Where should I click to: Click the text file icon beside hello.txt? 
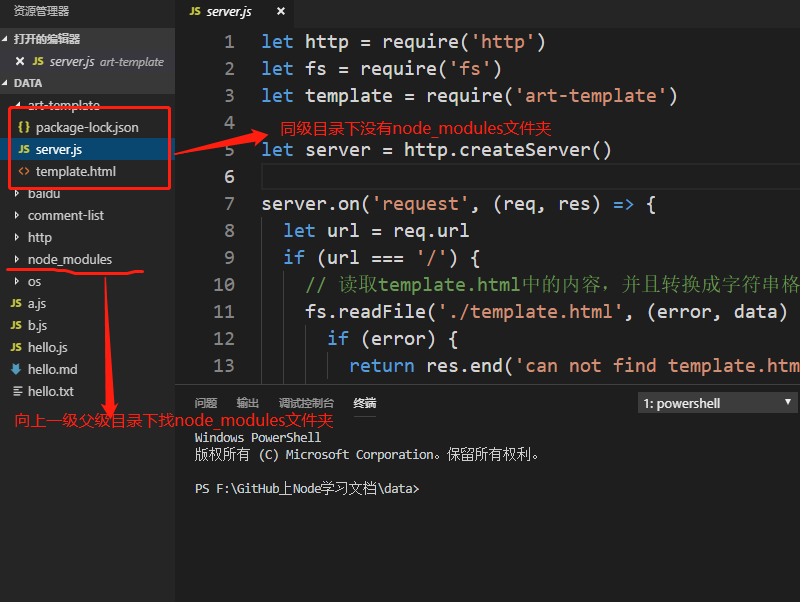[17, 391]
